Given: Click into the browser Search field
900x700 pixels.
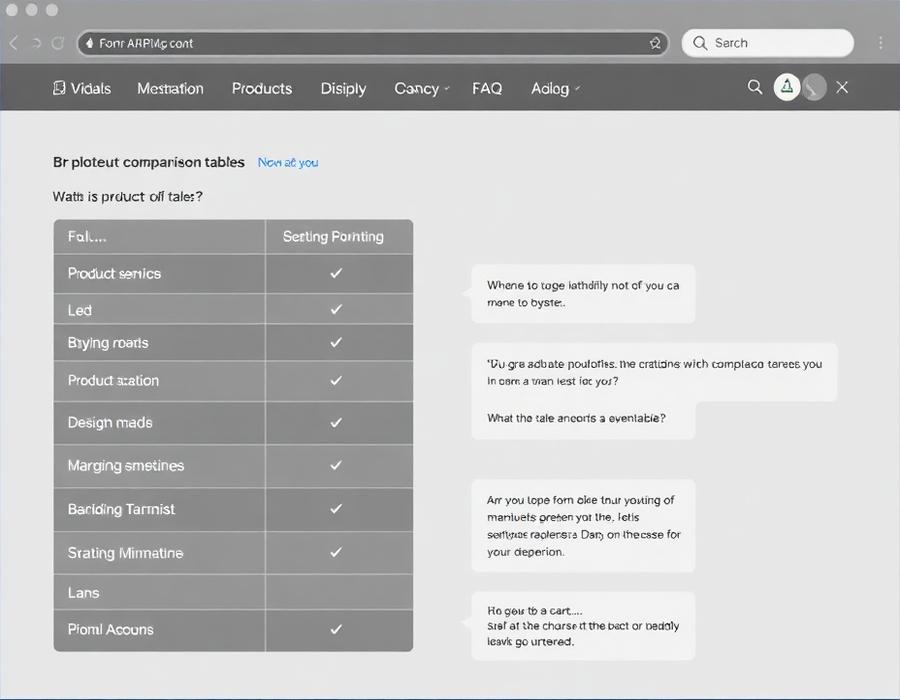Looking at the screenshot, I should point(768,43).
